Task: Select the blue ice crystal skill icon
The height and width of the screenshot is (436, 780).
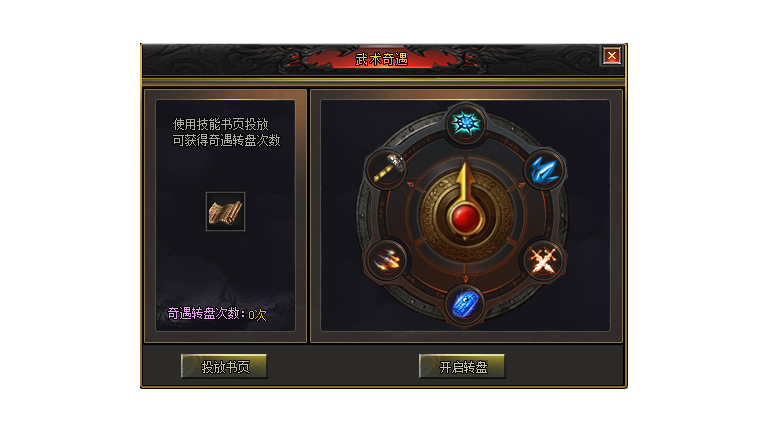Action: pos(544,170)
